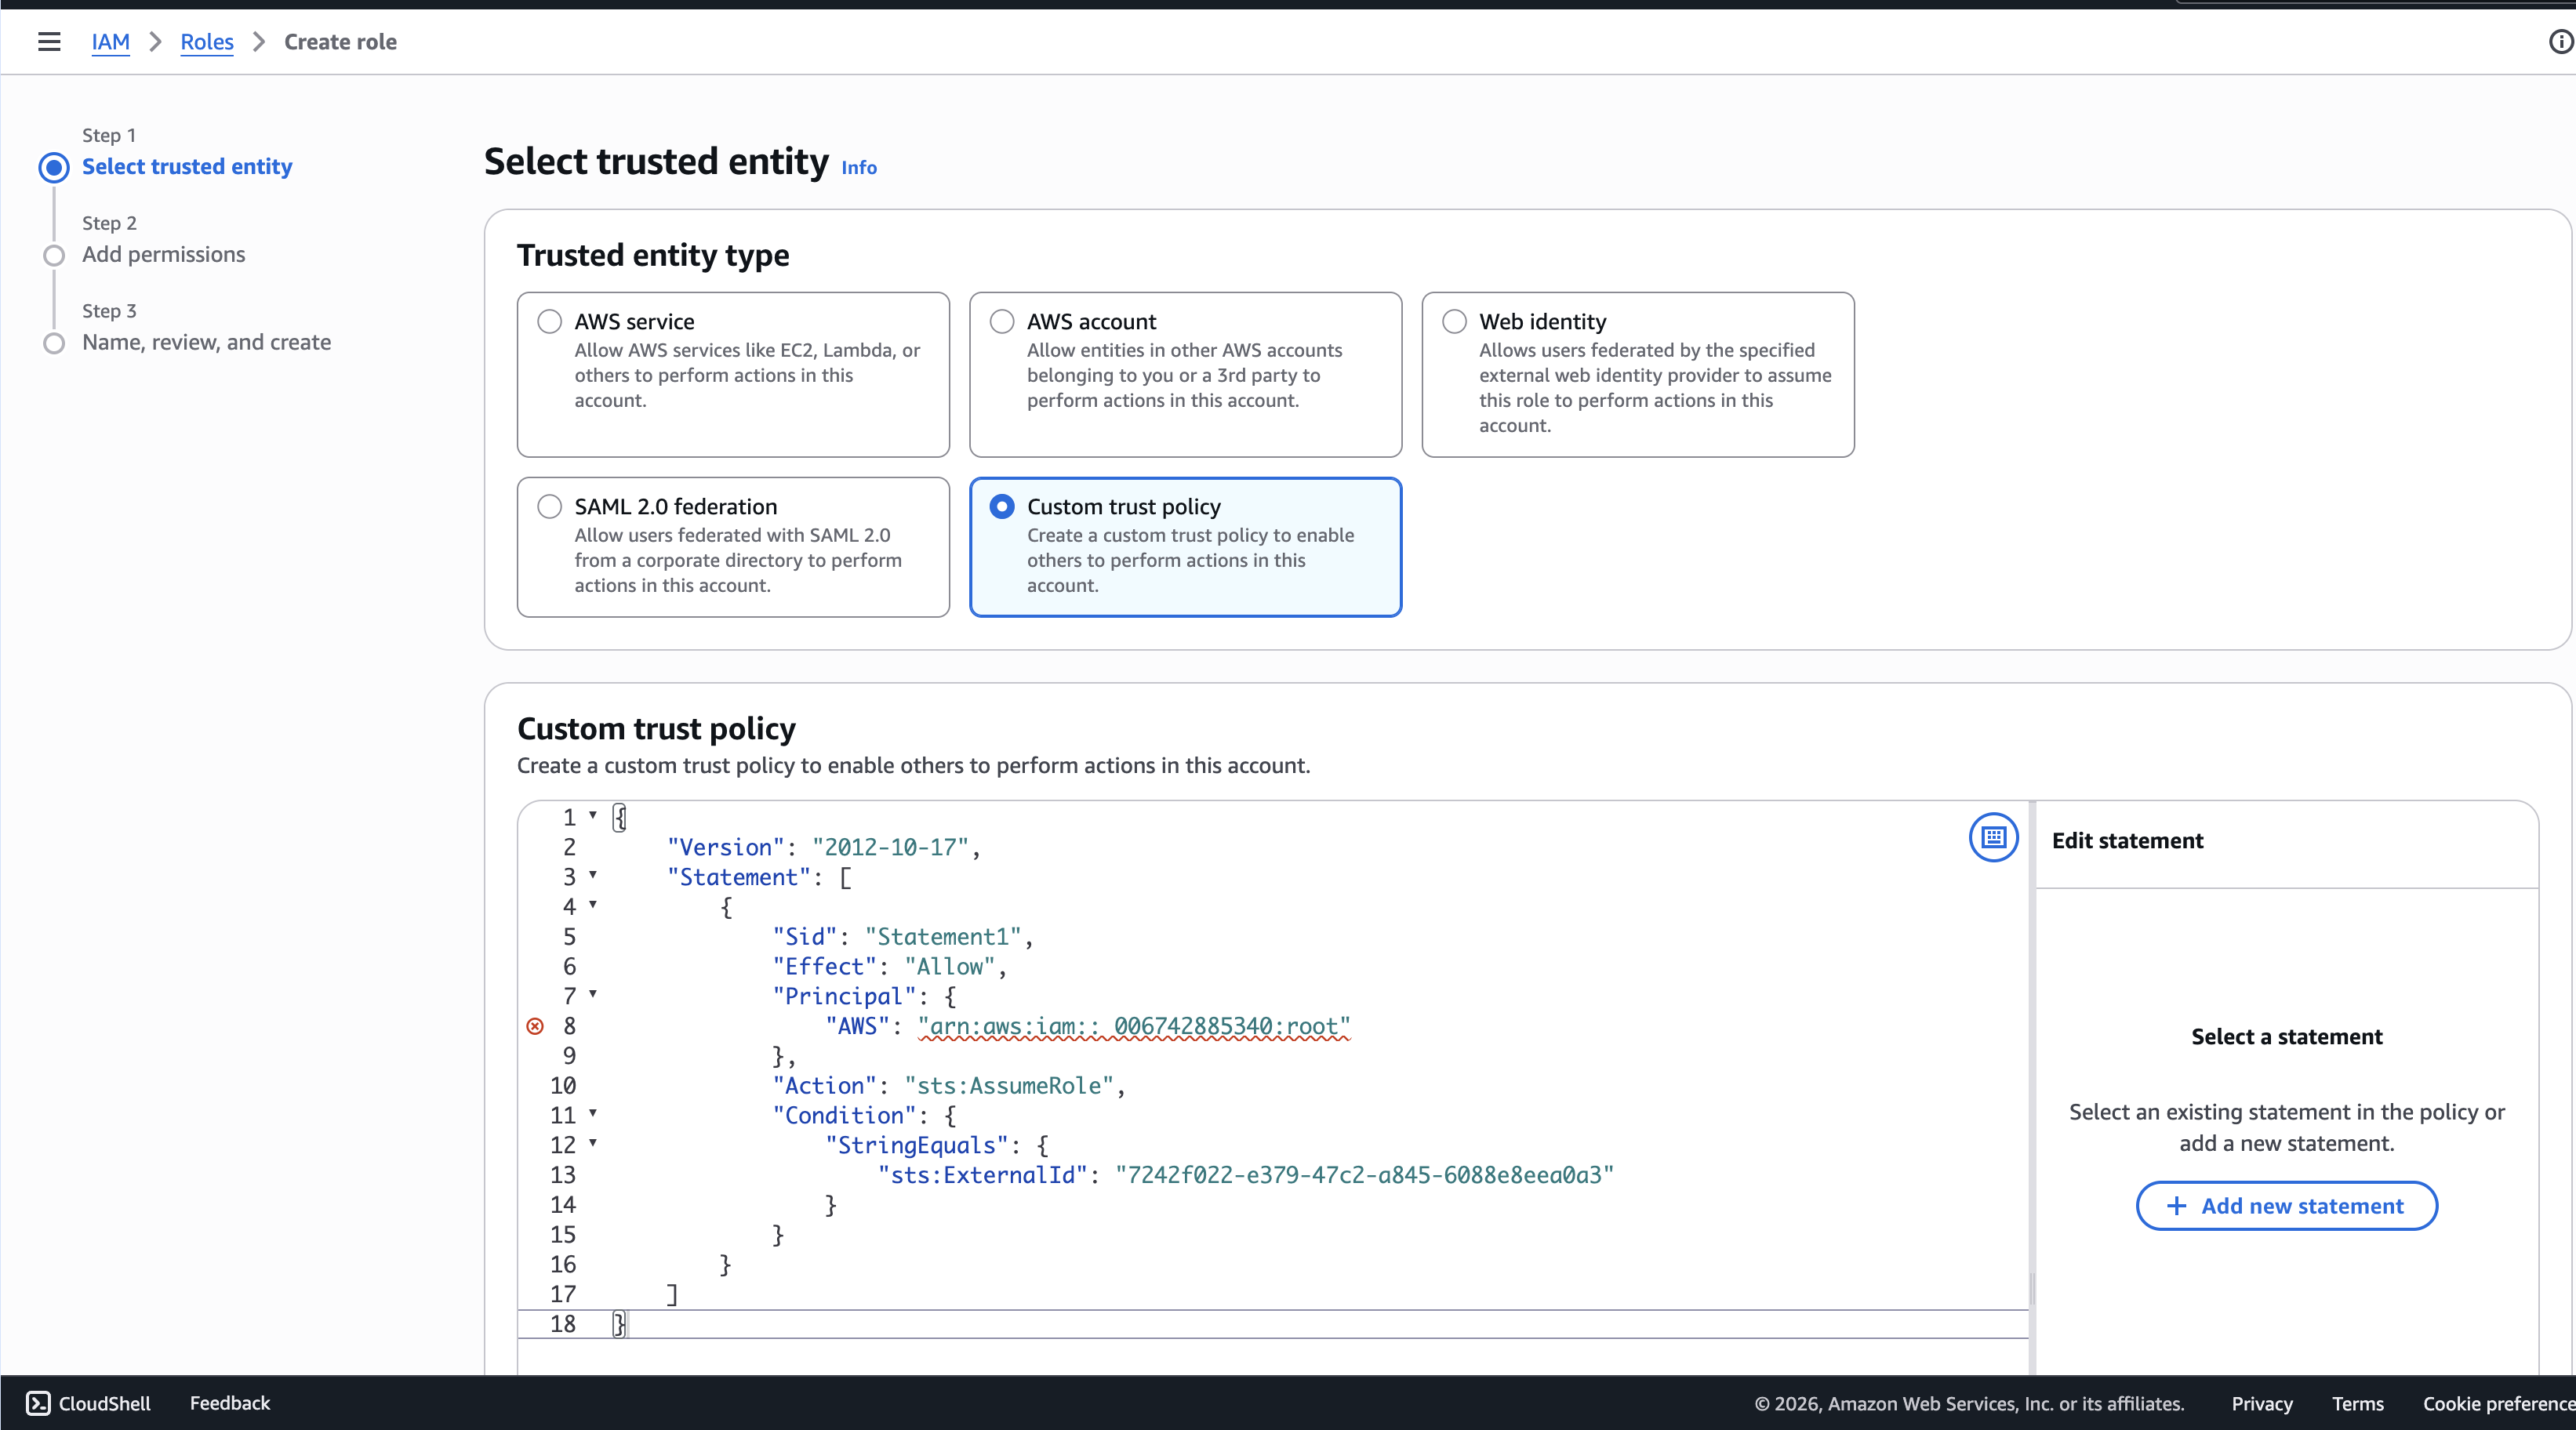Open Cookie preferences in the footer
Image resolution: width=2576 pixels, height=1430 pixels.
tap(2499, 1403)
